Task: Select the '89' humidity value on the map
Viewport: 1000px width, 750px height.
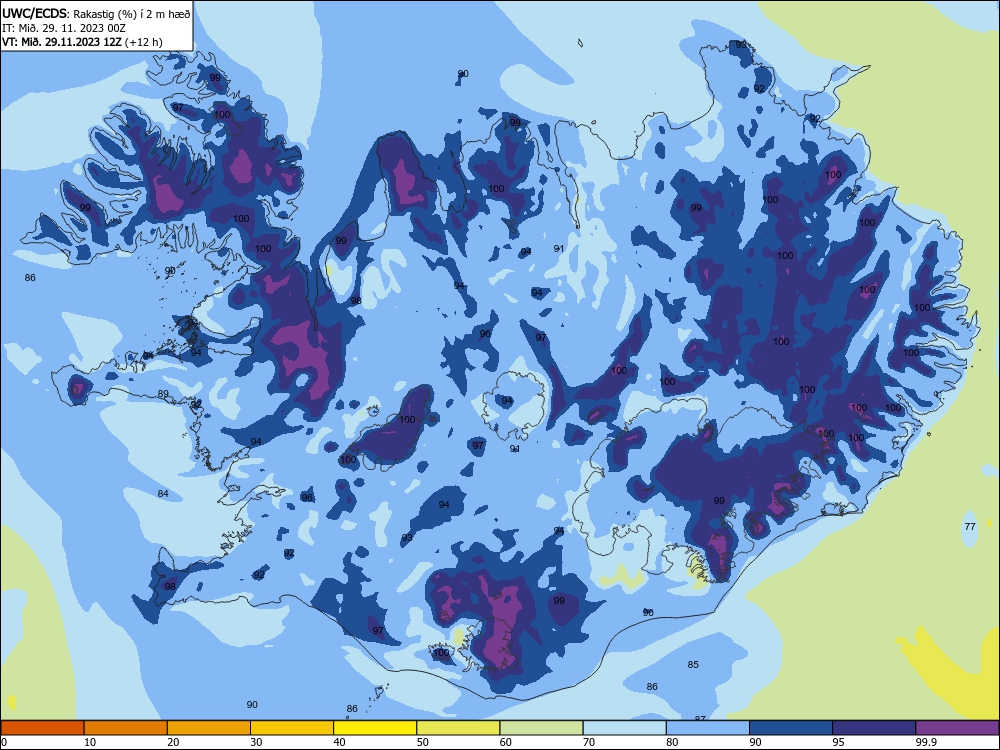Action: (163, 393)
